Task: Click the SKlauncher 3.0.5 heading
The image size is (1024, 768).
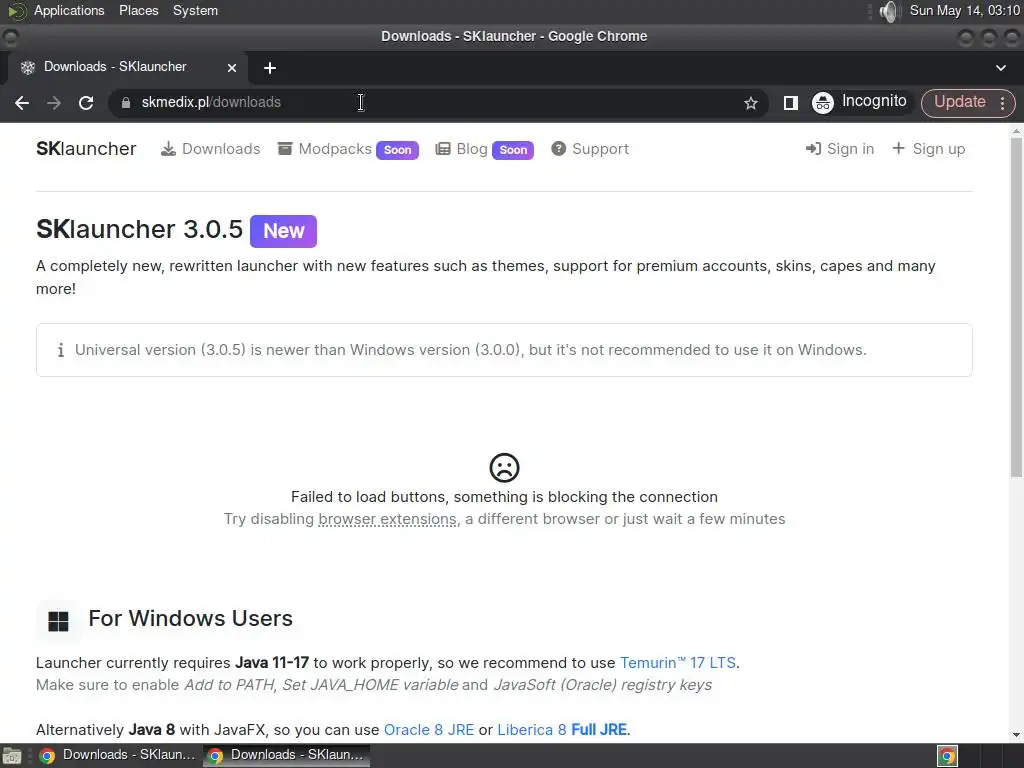Action: coord(139,230)
